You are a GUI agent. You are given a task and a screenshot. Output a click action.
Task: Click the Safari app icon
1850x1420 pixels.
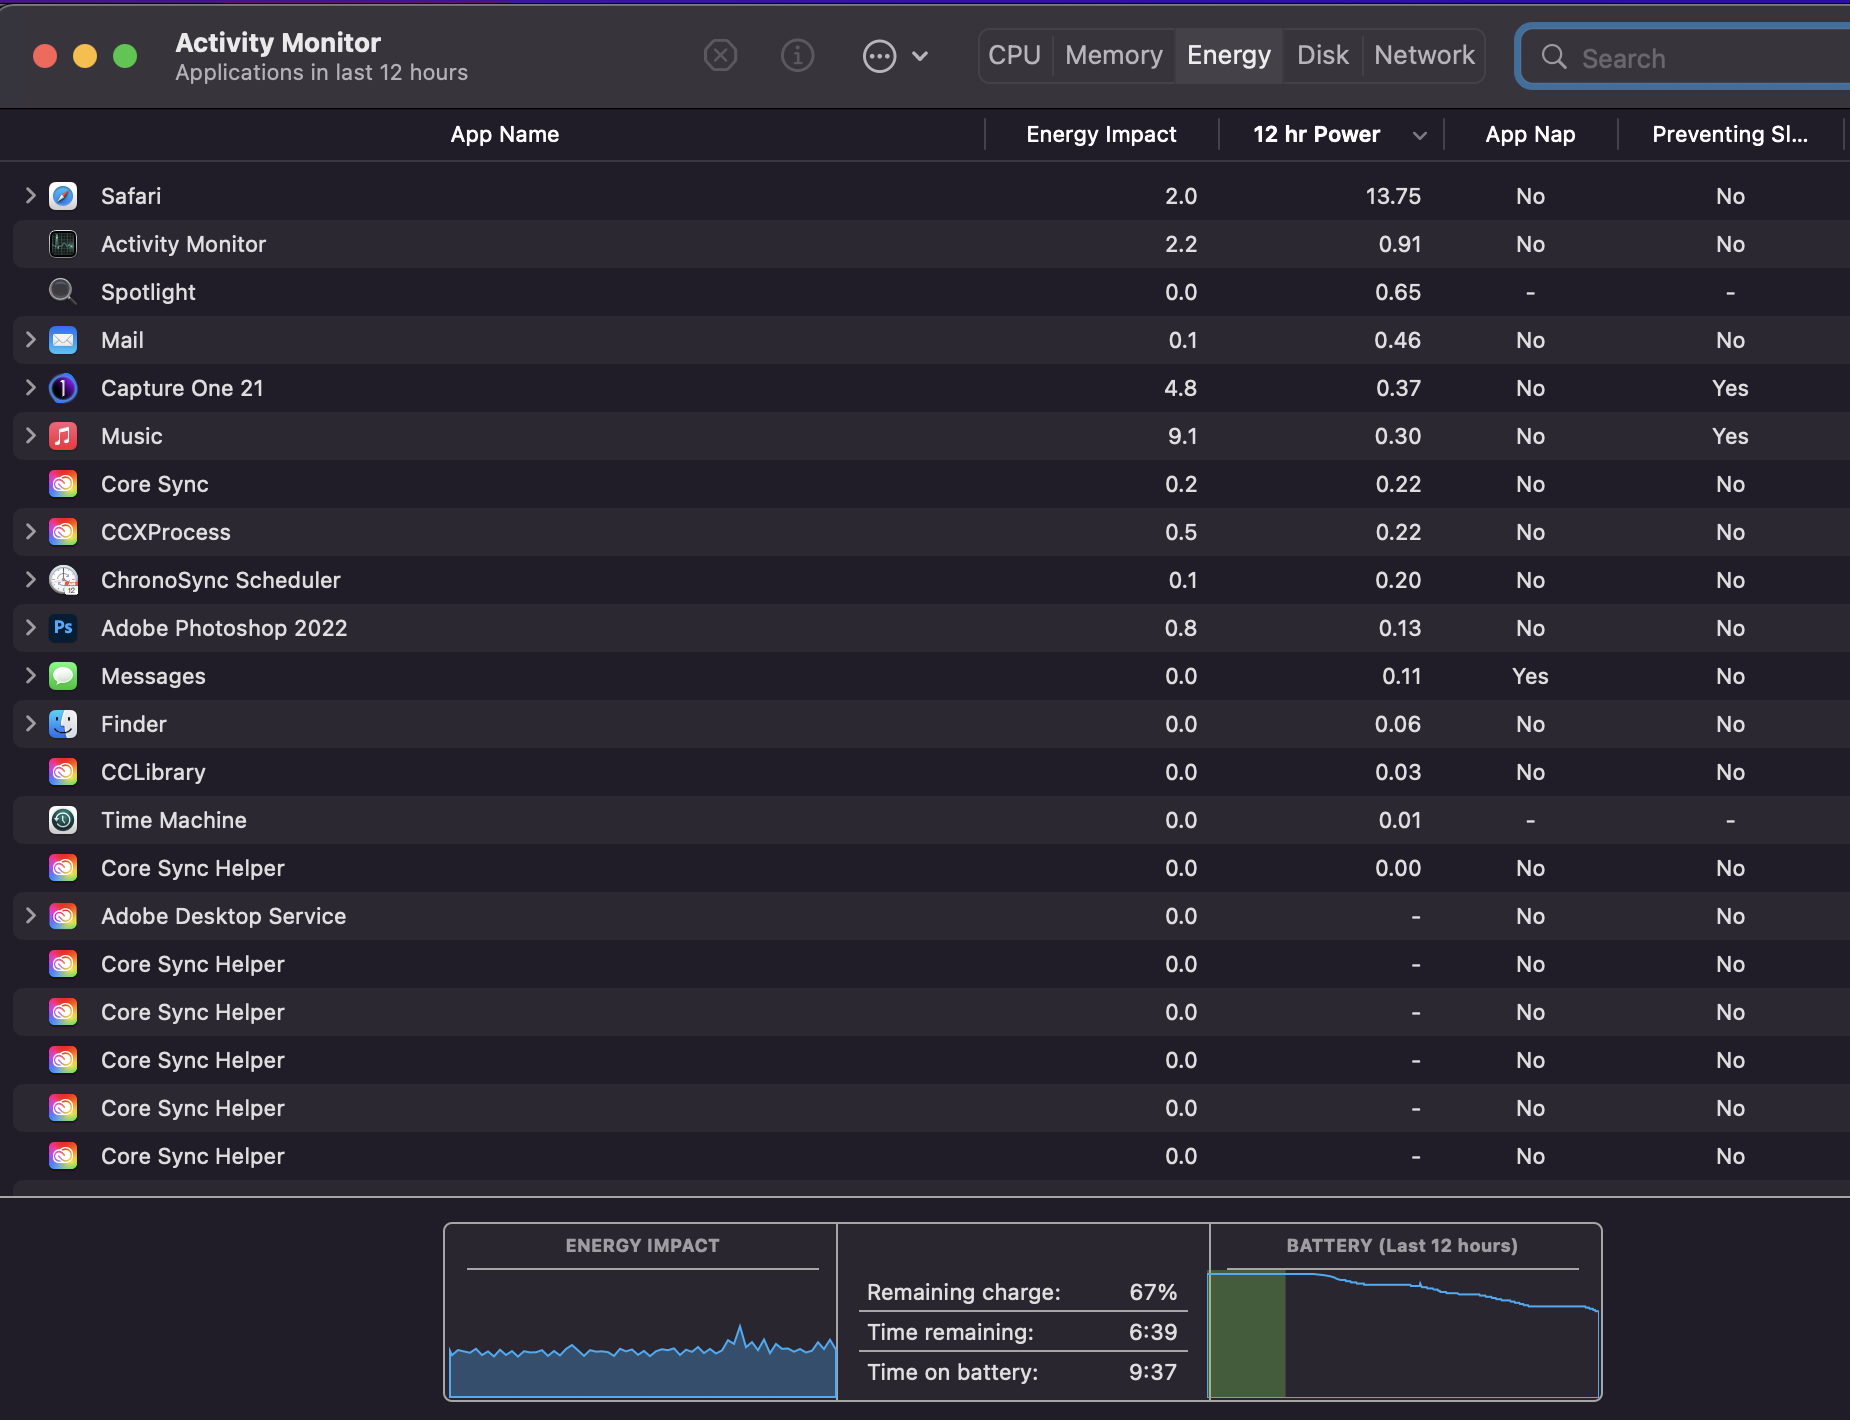coord(63,196)
